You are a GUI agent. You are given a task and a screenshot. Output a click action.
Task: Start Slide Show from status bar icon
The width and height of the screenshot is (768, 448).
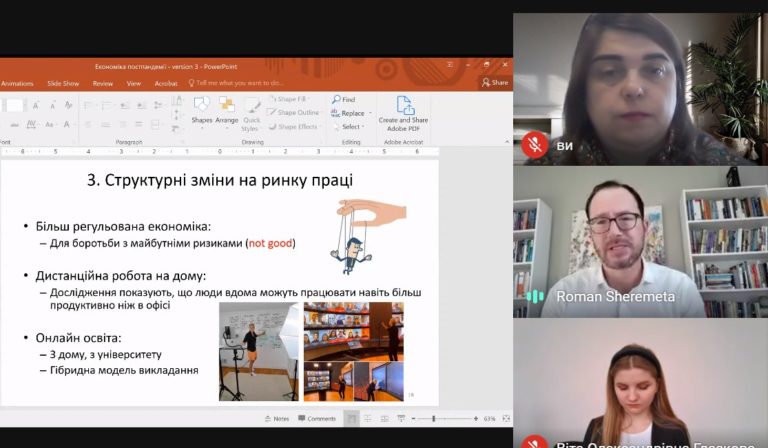coord(401,419)
